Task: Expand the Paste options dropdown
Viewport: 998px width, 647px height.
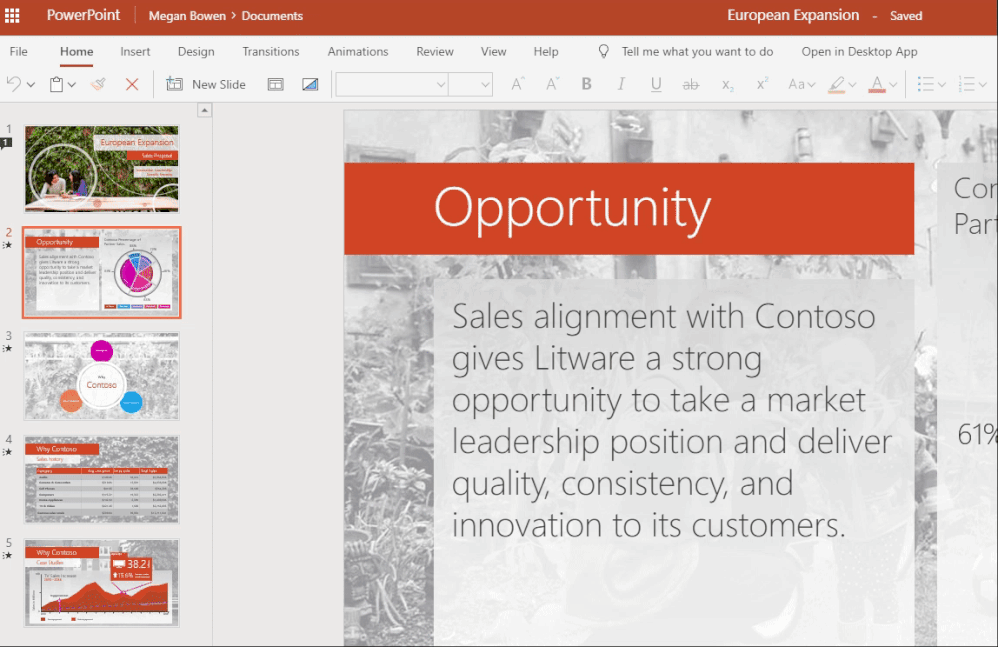Action: tap(72, 85)
